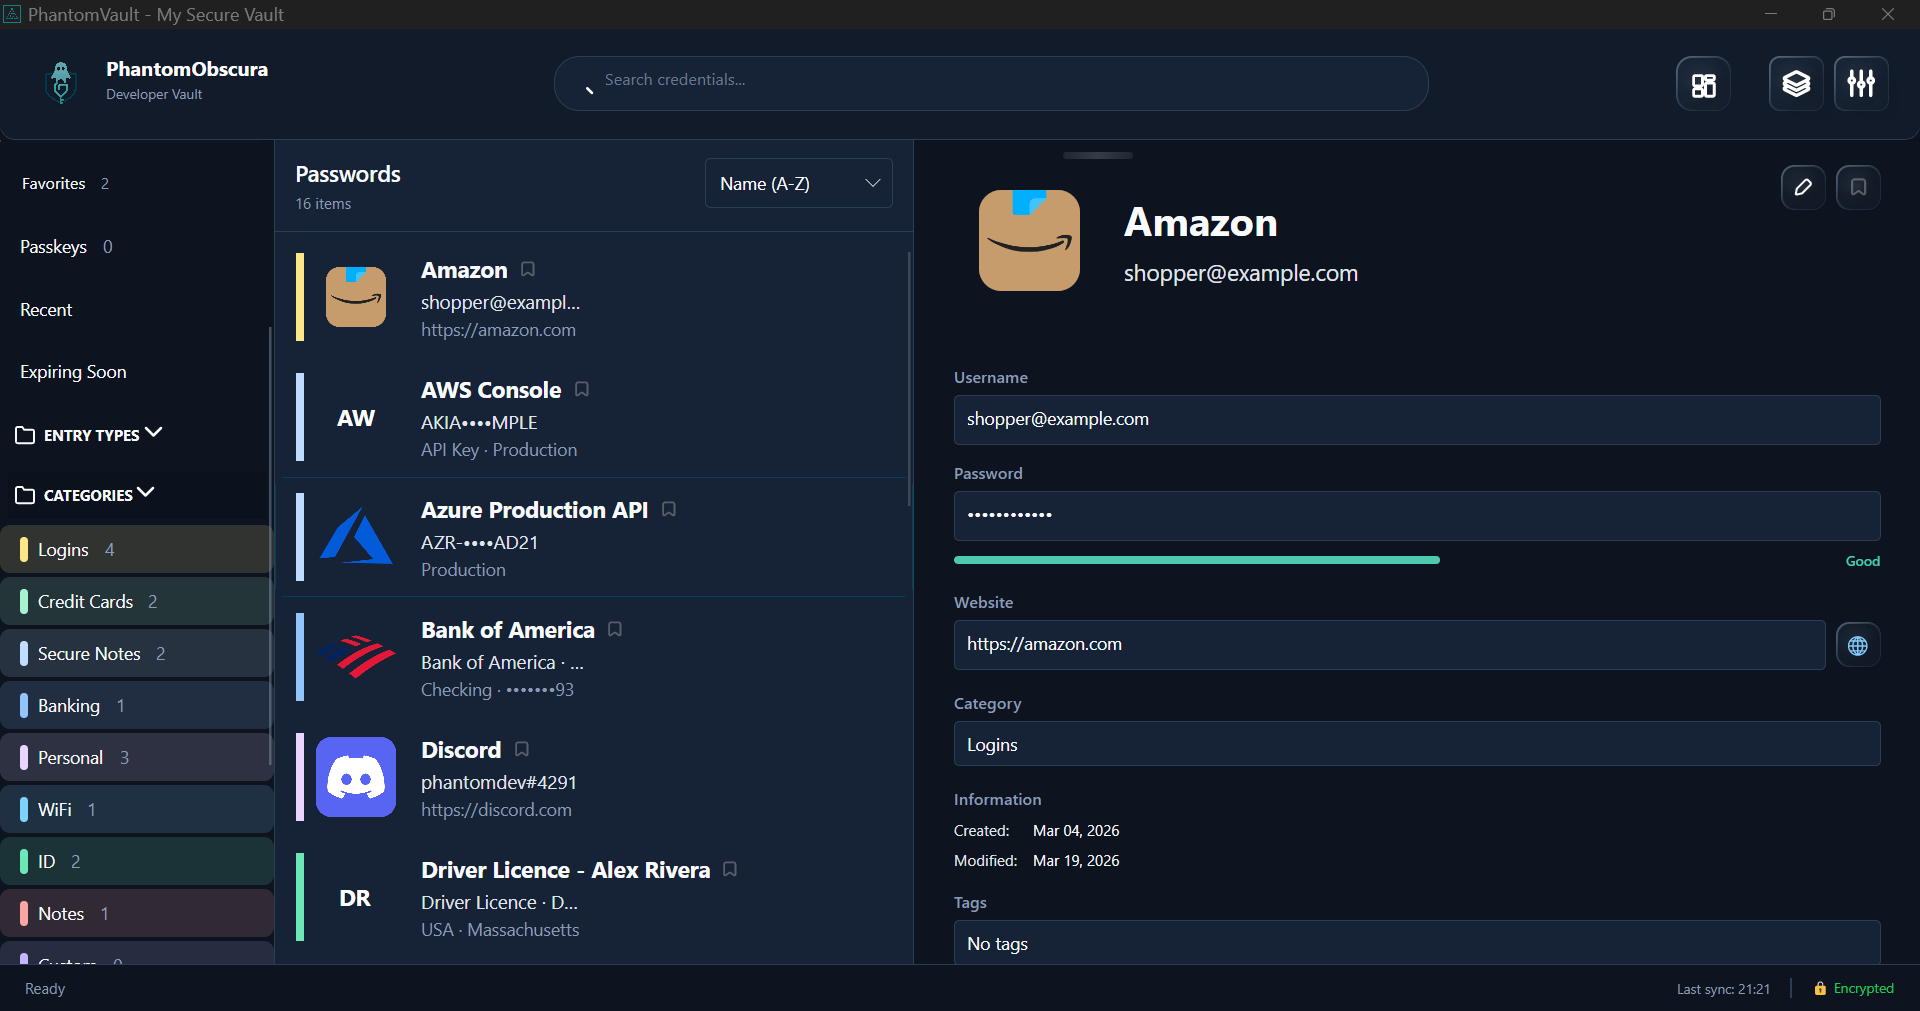Open the dashboard grid view icon
This screenshot has height=1011, width=1920.
(x=1702, y=83)
